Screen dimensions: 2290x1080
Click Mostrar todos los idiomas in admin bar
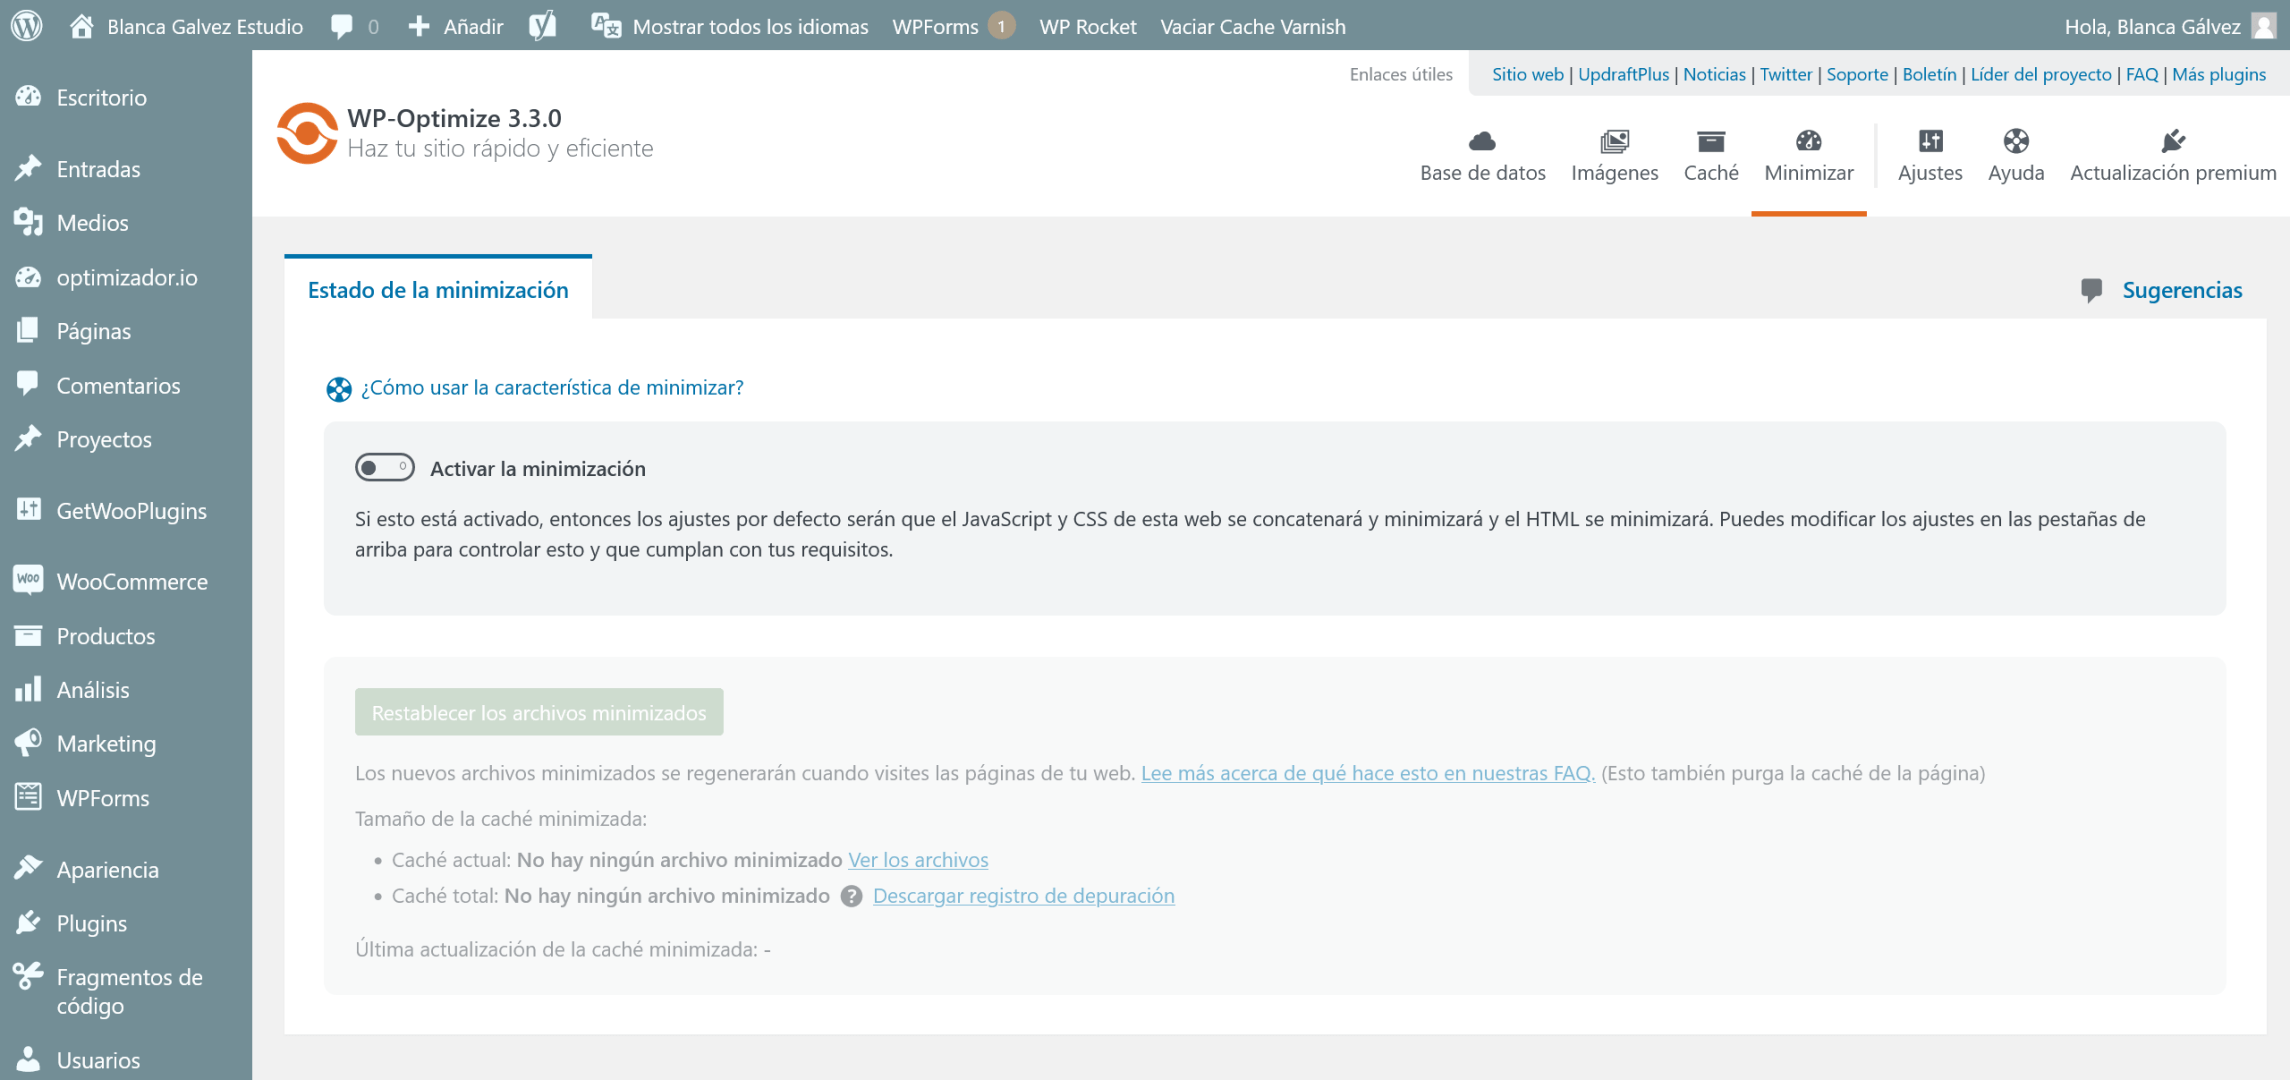click(x=750, y=27)
